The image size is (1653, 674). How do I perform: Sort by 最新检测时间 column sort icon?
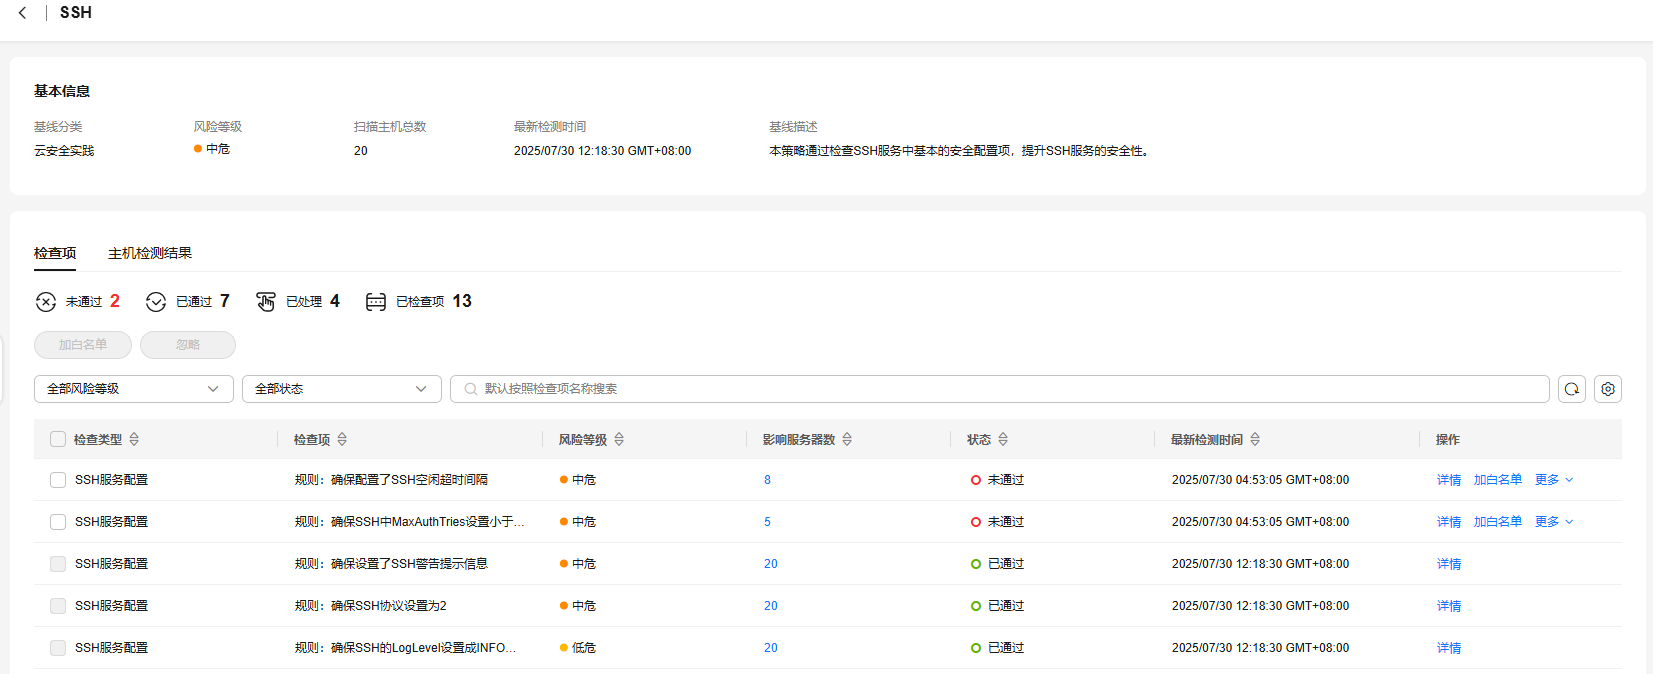tap(1255, 440)
